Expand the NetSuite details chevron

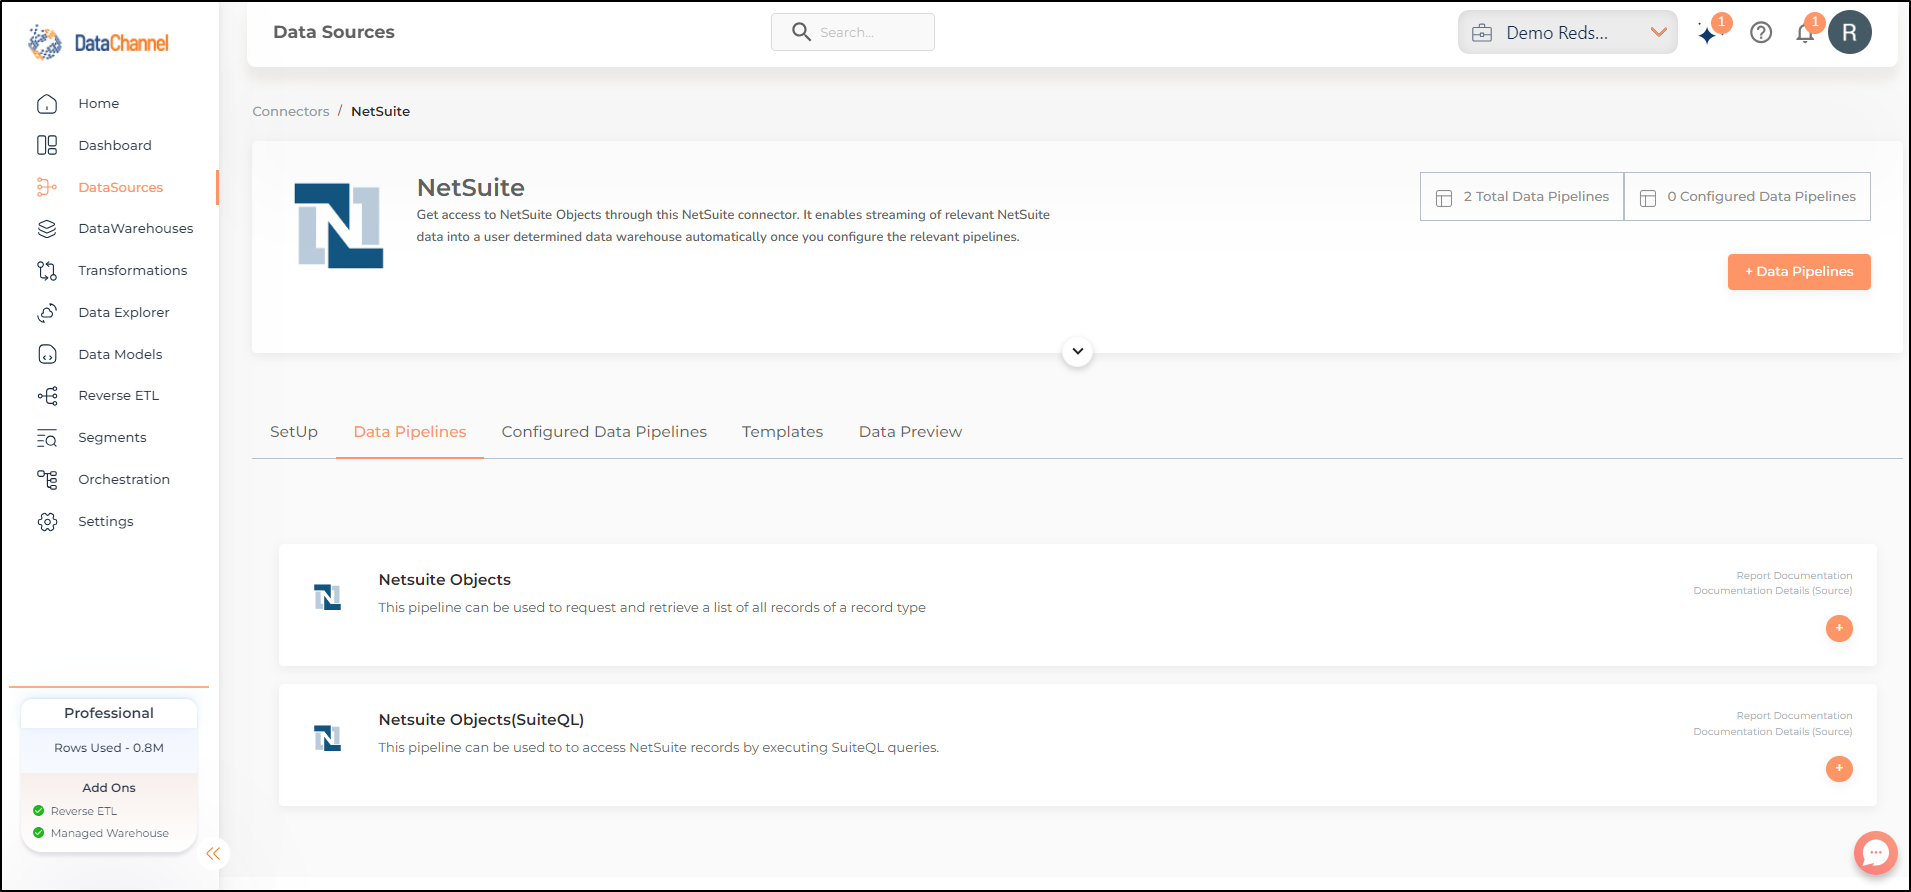tap(1077, 351)
